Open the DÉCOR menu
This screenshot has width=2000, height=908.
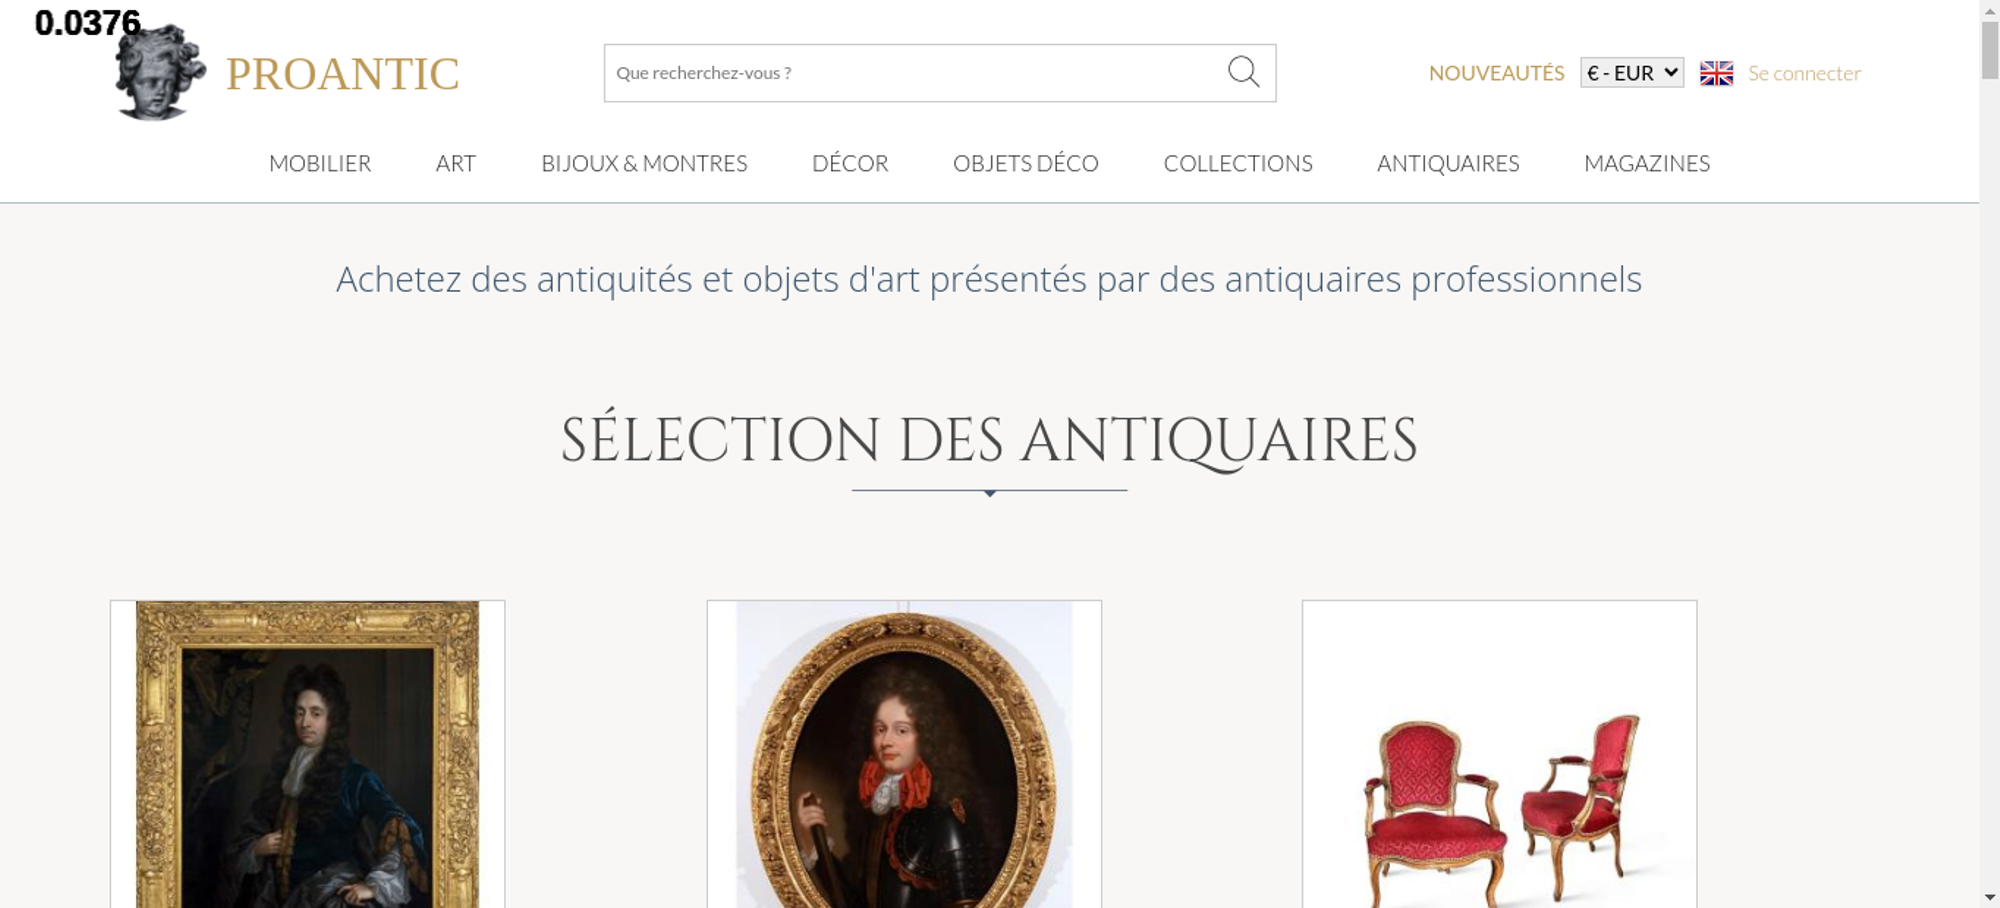pyautogui.click(x=850, y=163)
